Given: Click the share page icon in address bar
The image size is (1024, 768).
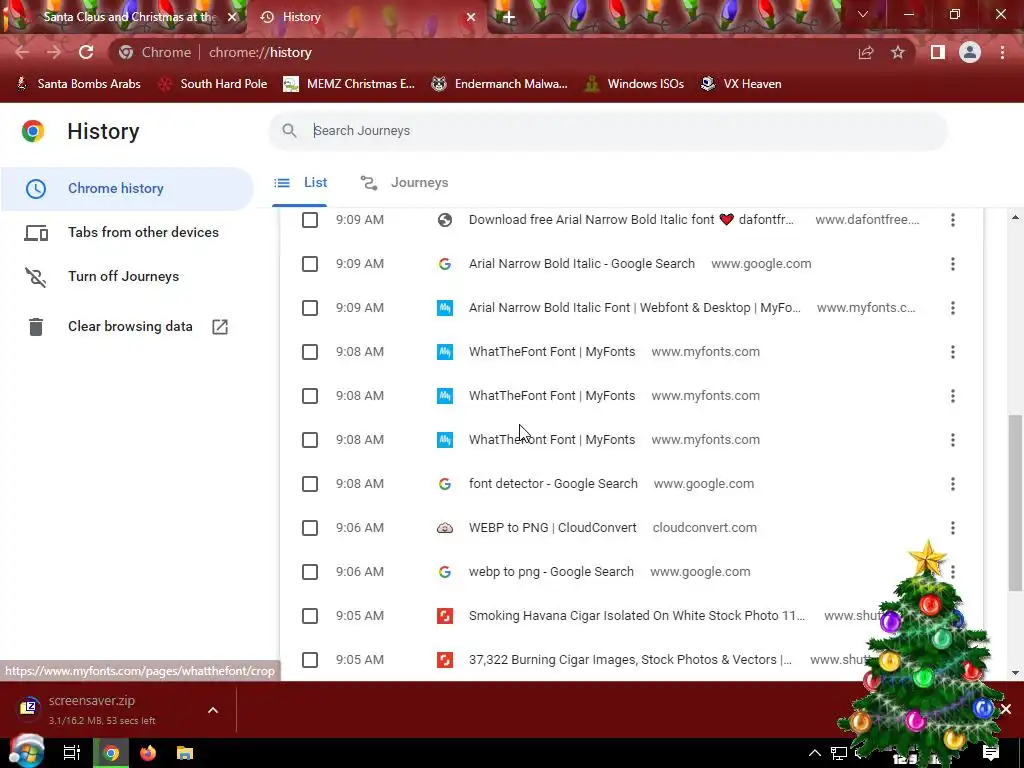Looking at the screenshot, I should click(866, 52).
